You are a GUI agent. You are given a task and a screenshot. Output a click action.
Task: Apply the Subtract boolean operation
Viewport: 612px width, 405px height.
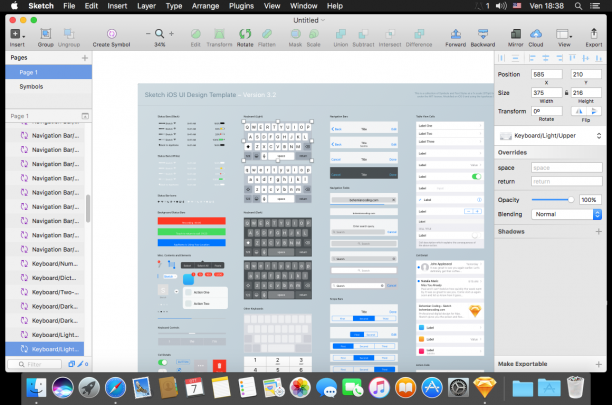(363, 34)
